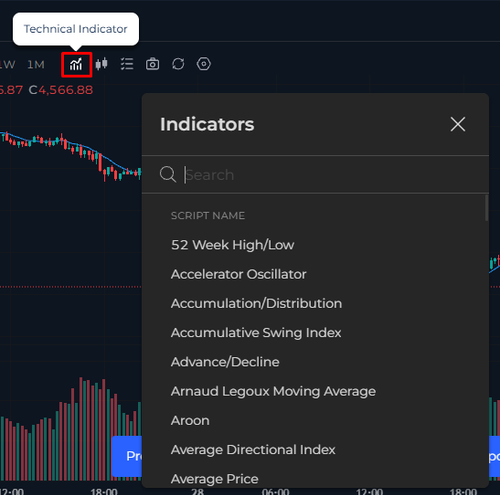The width and height of the screenshot is (500, 495).
Task: Open the checklist settings icon
Action: (127, 64)
